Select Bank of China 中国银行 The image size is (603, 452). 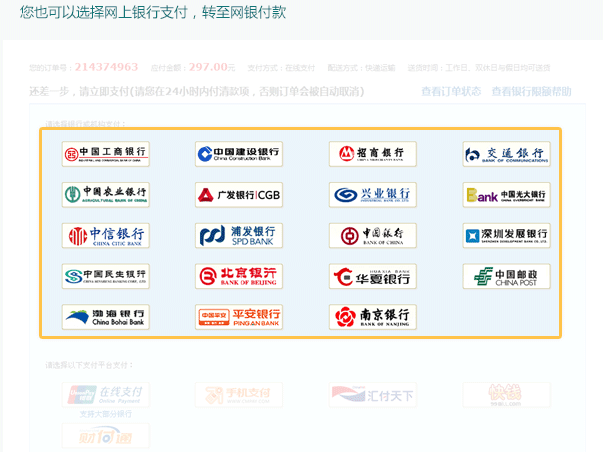[373, 235]
